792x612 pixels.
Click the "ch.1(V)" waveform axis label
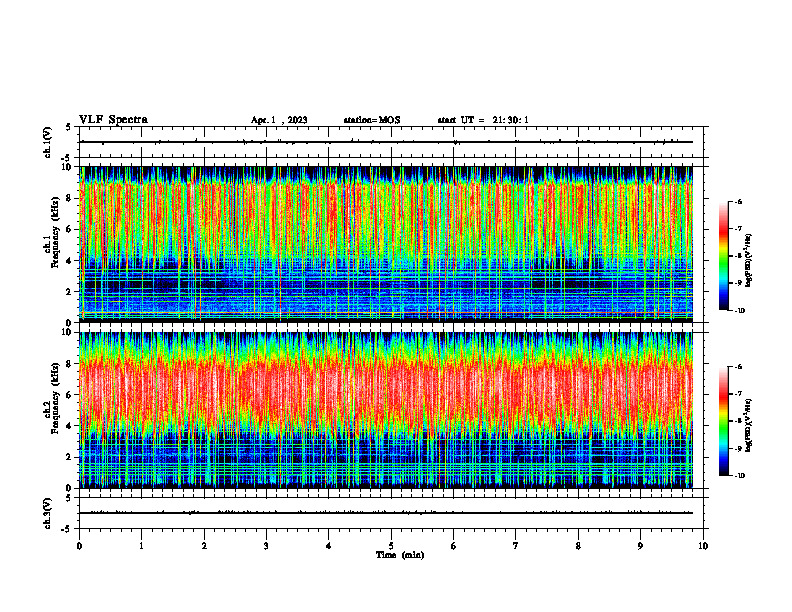(47, 142)
